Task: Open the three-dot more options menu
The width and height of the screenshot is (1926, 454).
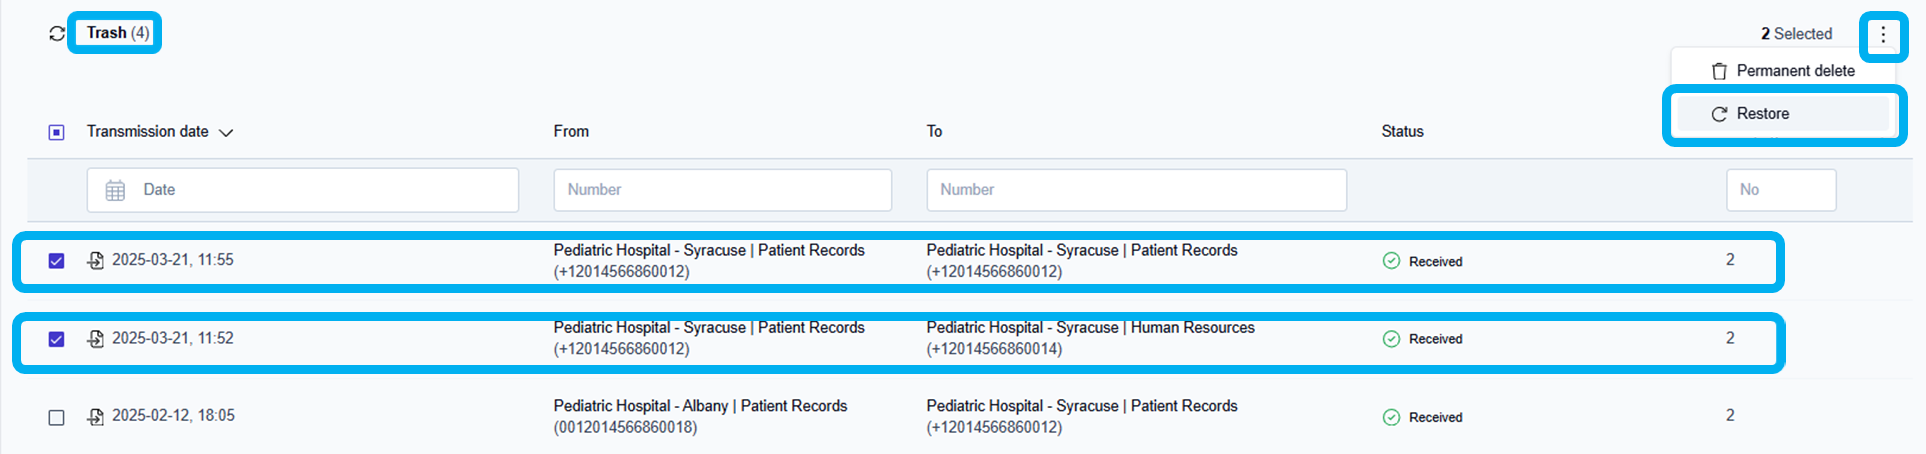Action: coord(1883,35)
